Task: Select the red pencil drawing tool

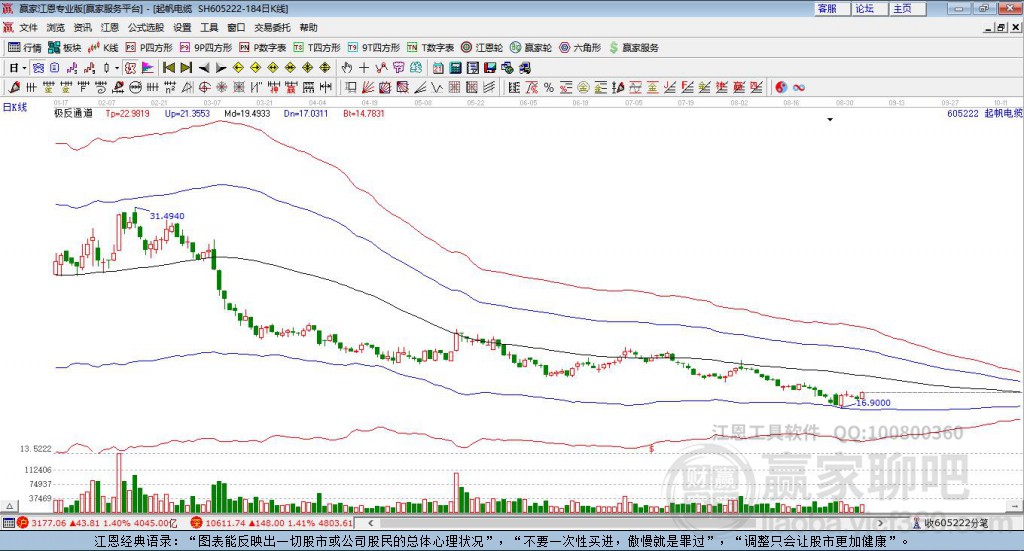Action: [x=14, y=87]
